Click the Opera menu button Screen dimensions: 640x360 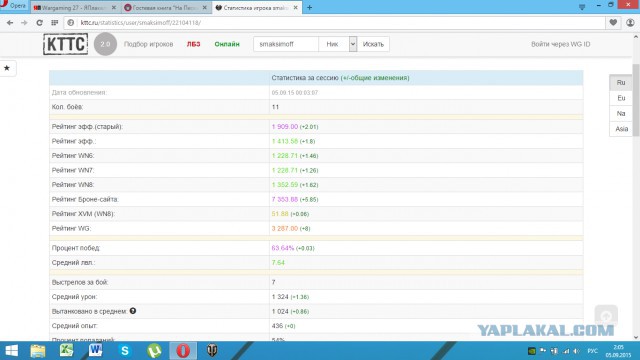click(x=14, y=6)
